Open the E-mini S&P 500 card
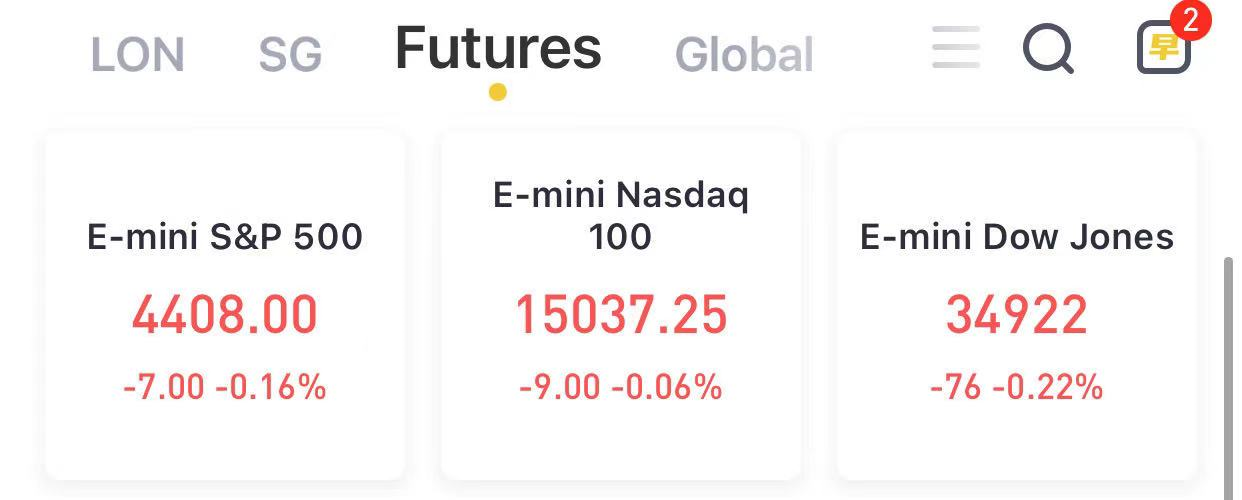This screenshot has width=1242, height=500. 225,305
